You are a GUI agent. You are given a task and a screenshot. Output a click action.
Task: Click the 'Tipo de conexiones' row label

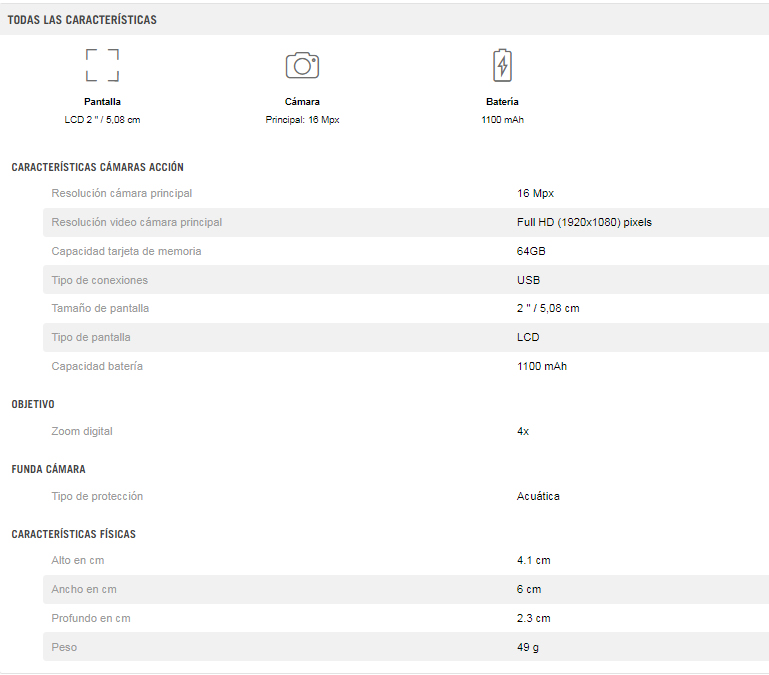100,280
